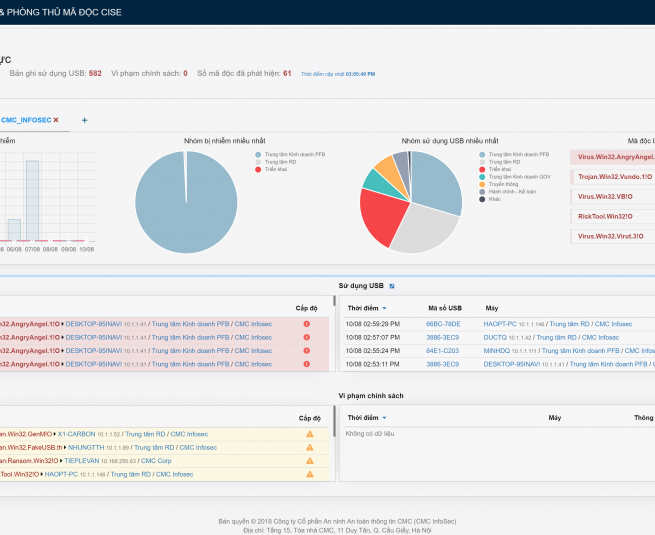Add a new tab with plus icon
Viewport: 655px width, 535px height.
84,120
